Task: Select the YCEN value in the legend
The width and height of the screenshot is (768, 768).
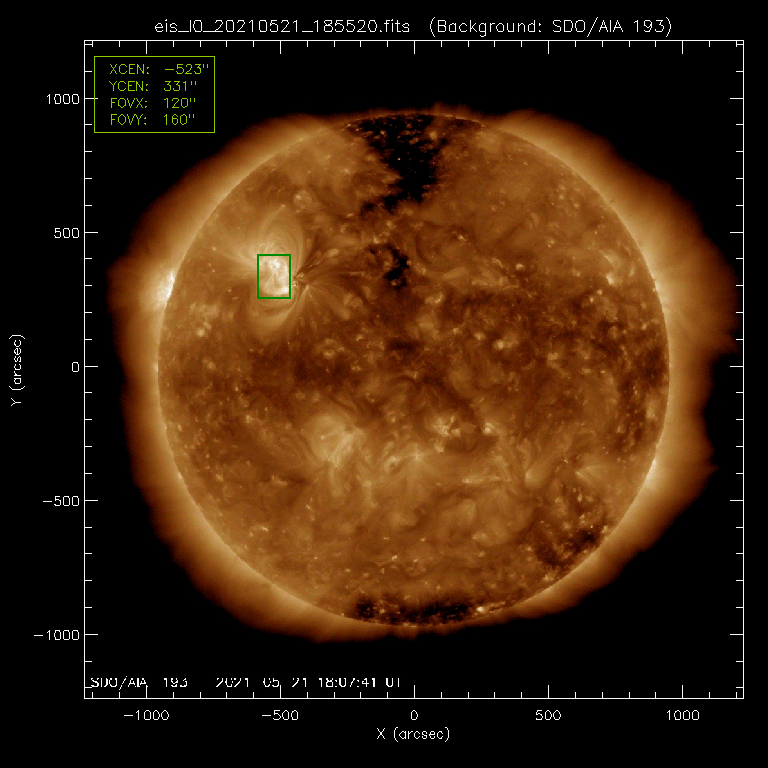Action: [181, 85]
